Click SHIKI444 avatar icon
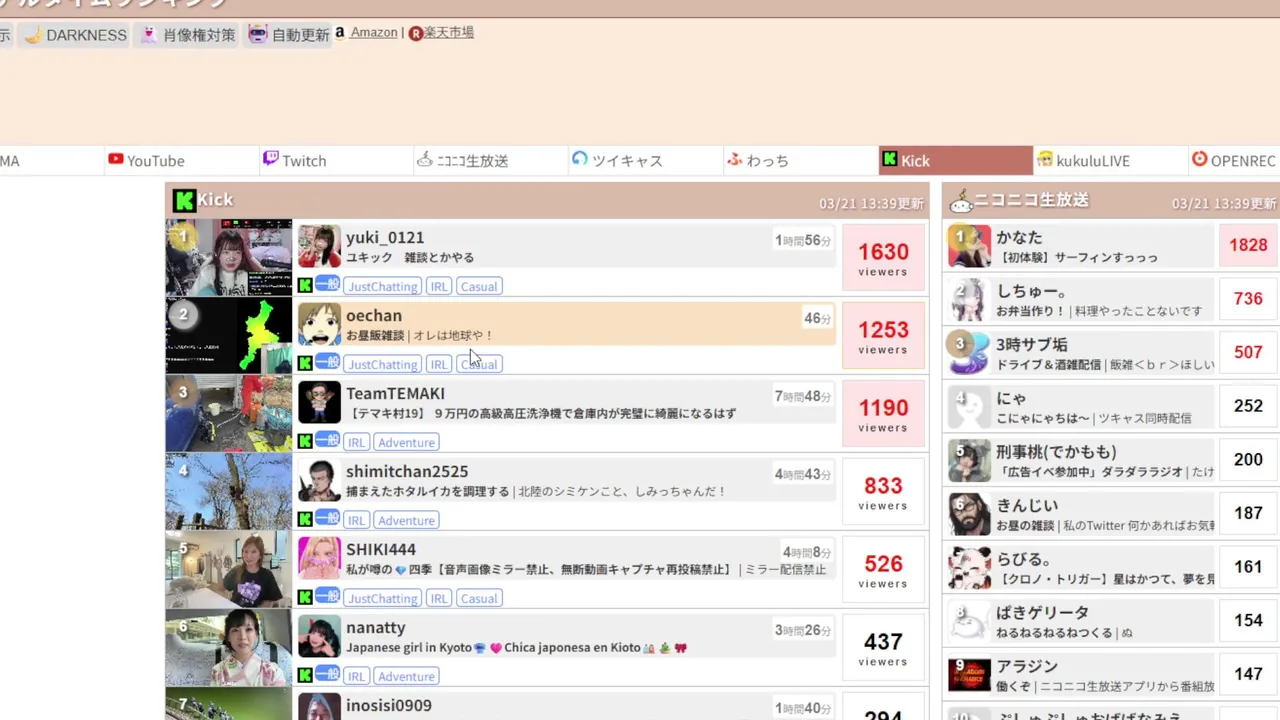This screenshot has height=720, width=1280. [x=319, y=558]
